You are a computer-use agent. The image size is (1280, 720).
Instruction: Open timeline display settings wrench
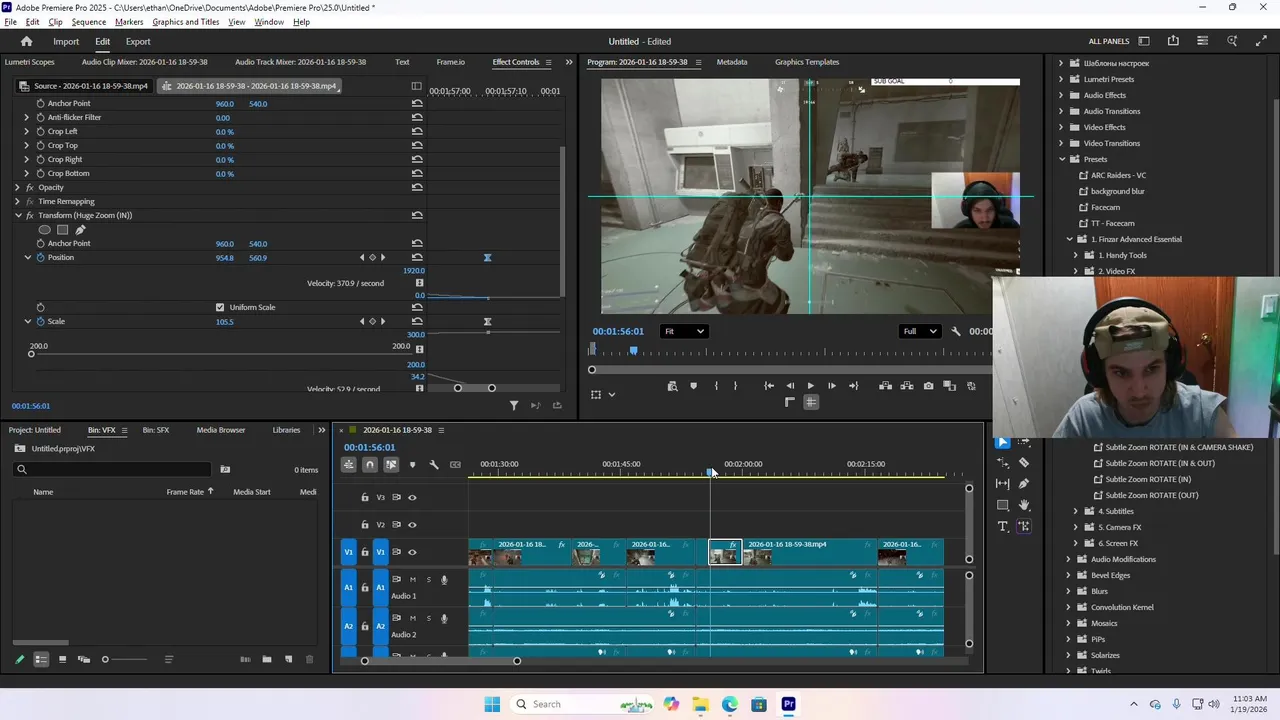click(x=434, y=465)
